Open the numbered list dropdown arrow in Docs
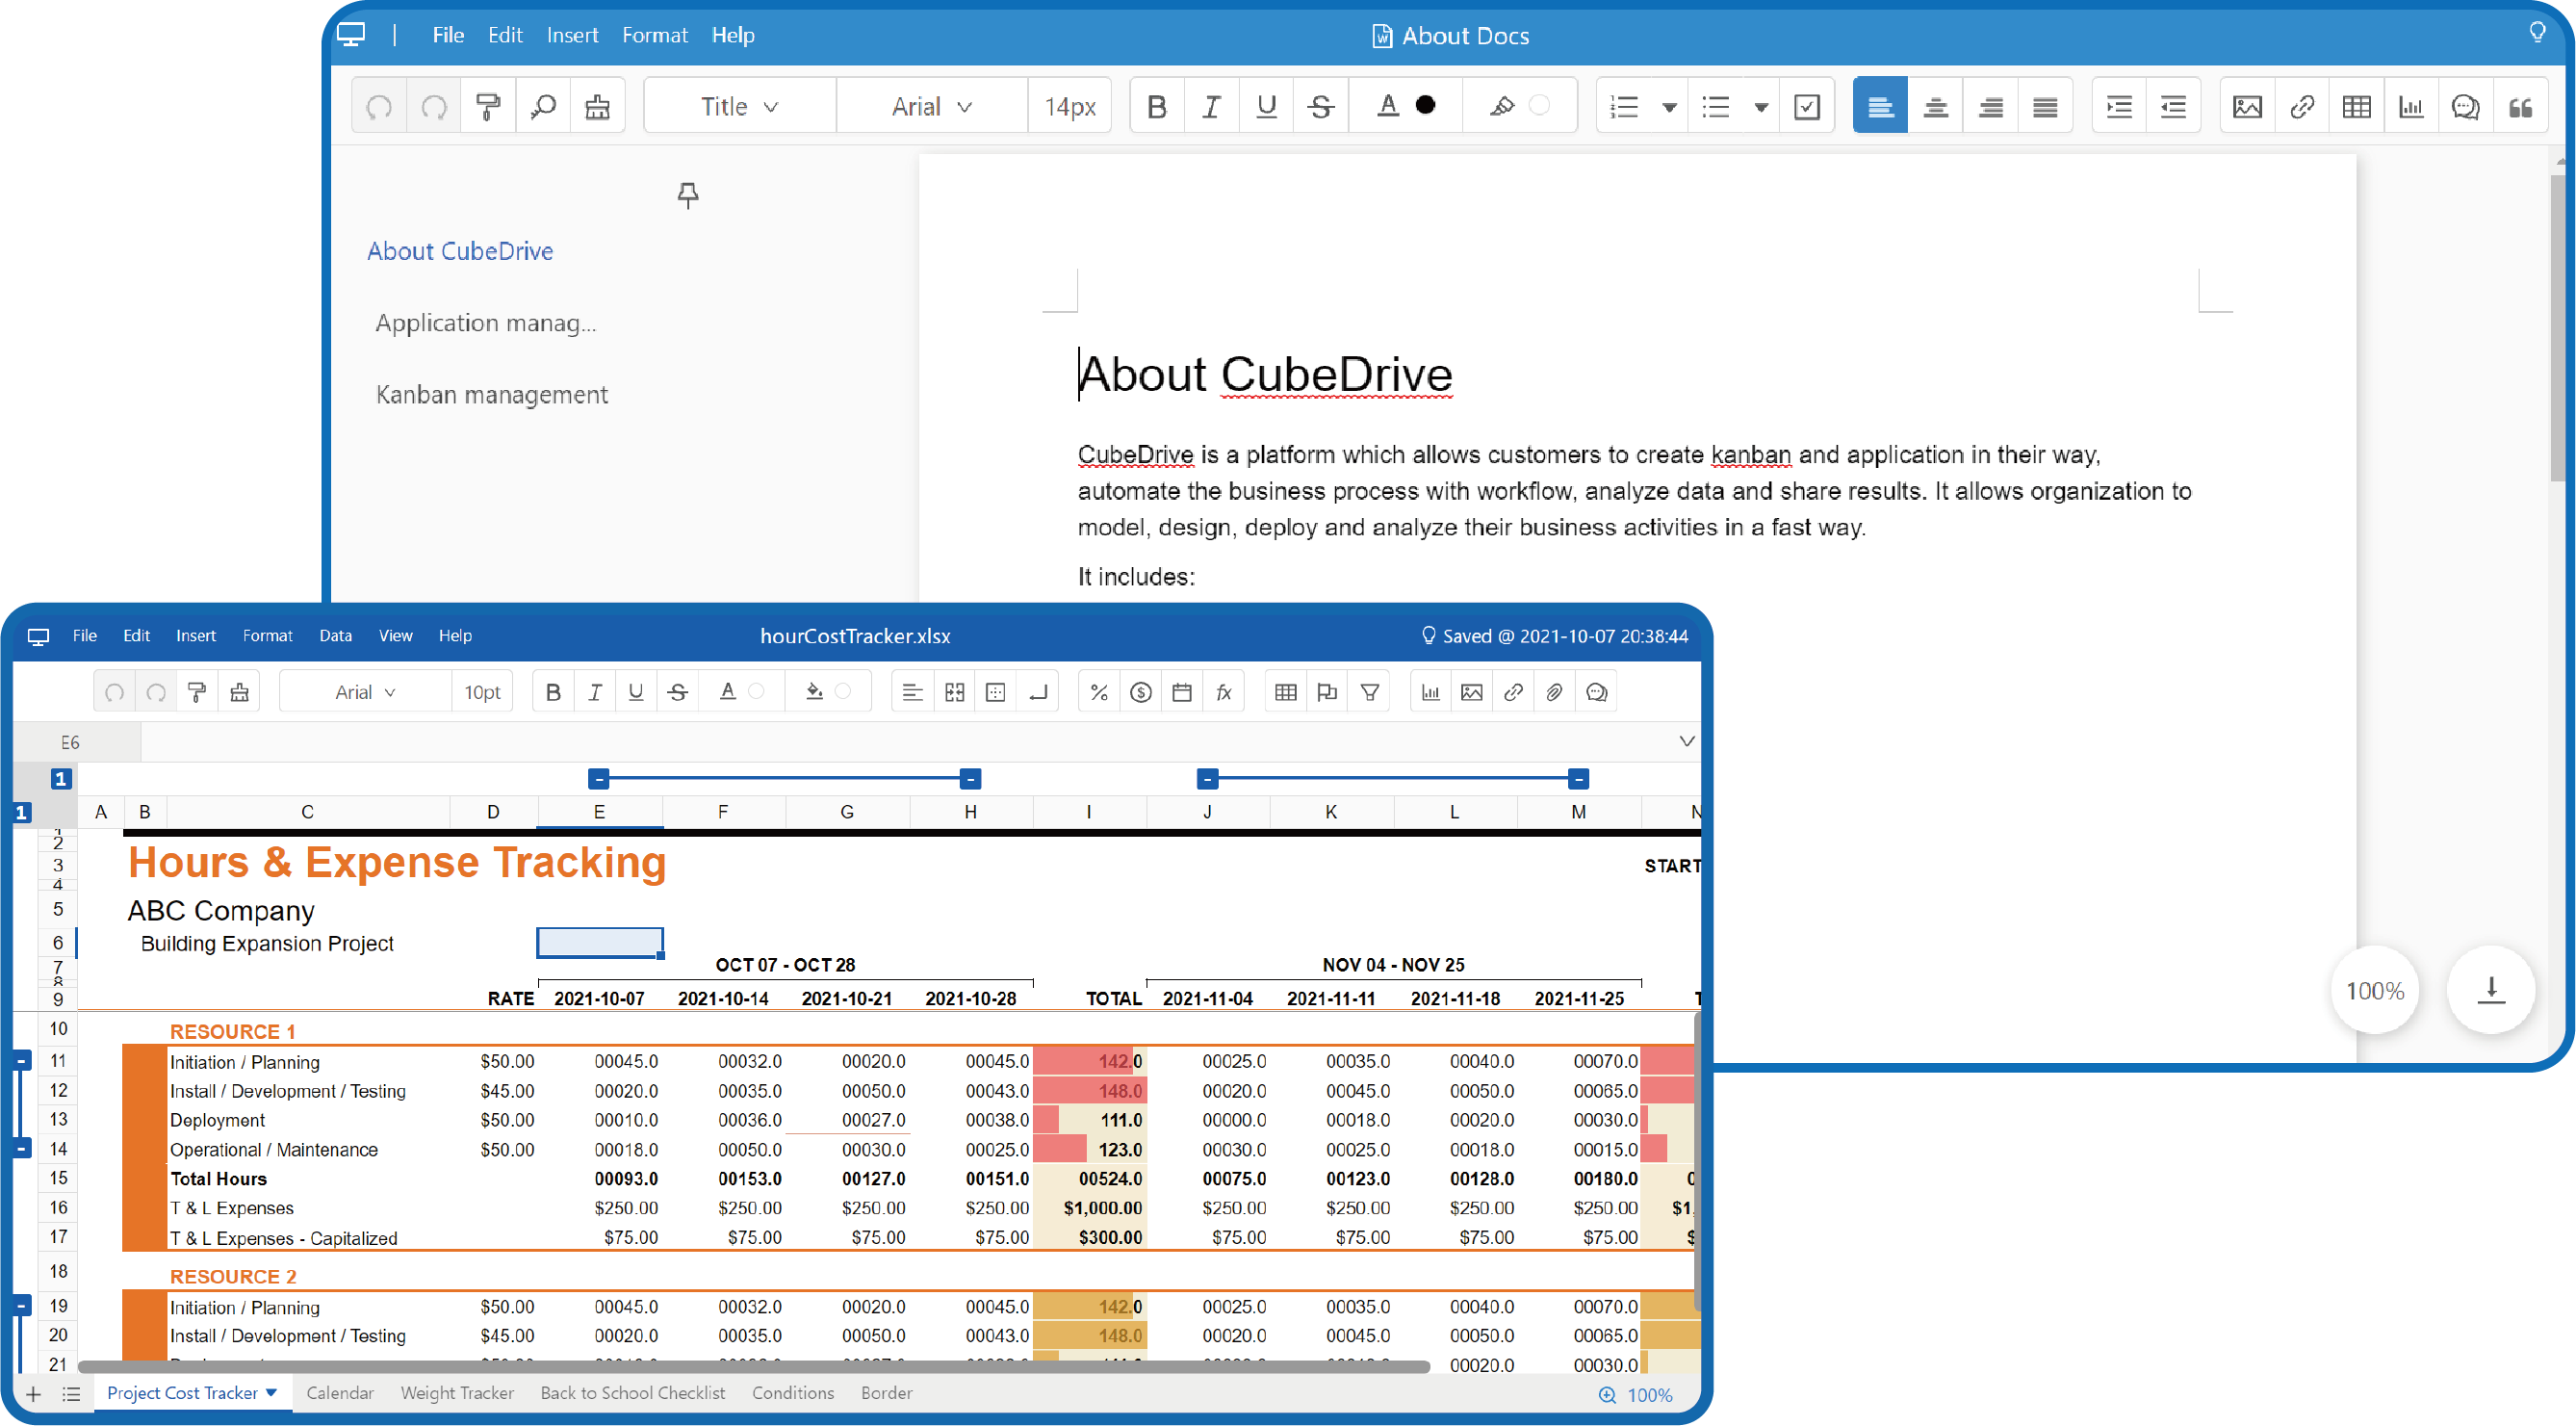Image resolution: width=2576 pixels, height=1426 pixels. (x=1669, y=107)
